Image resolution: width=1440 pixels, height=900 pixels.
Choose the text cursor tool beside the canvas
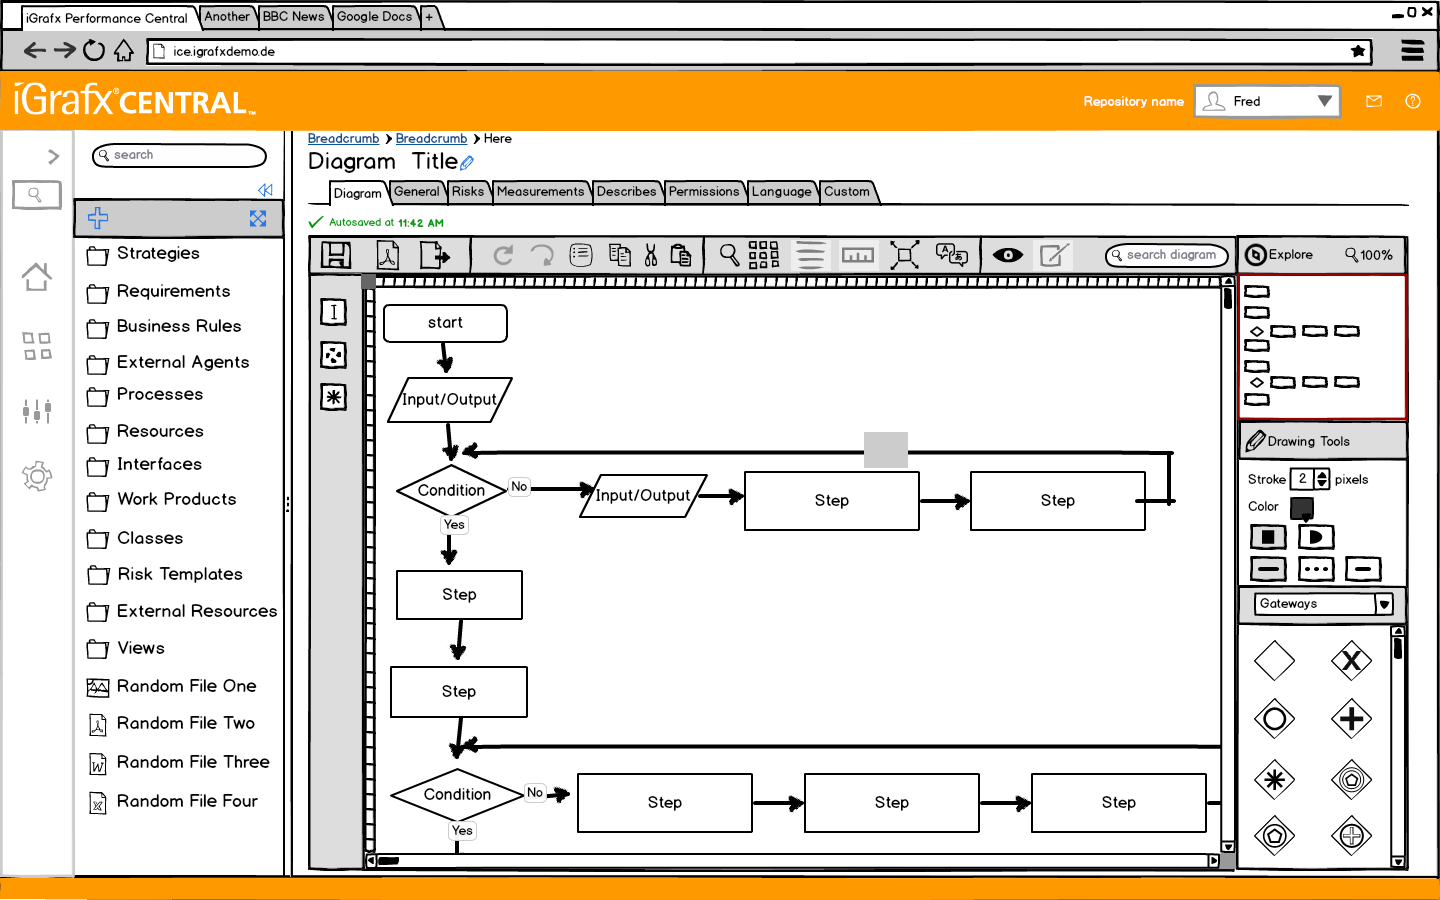333,312
